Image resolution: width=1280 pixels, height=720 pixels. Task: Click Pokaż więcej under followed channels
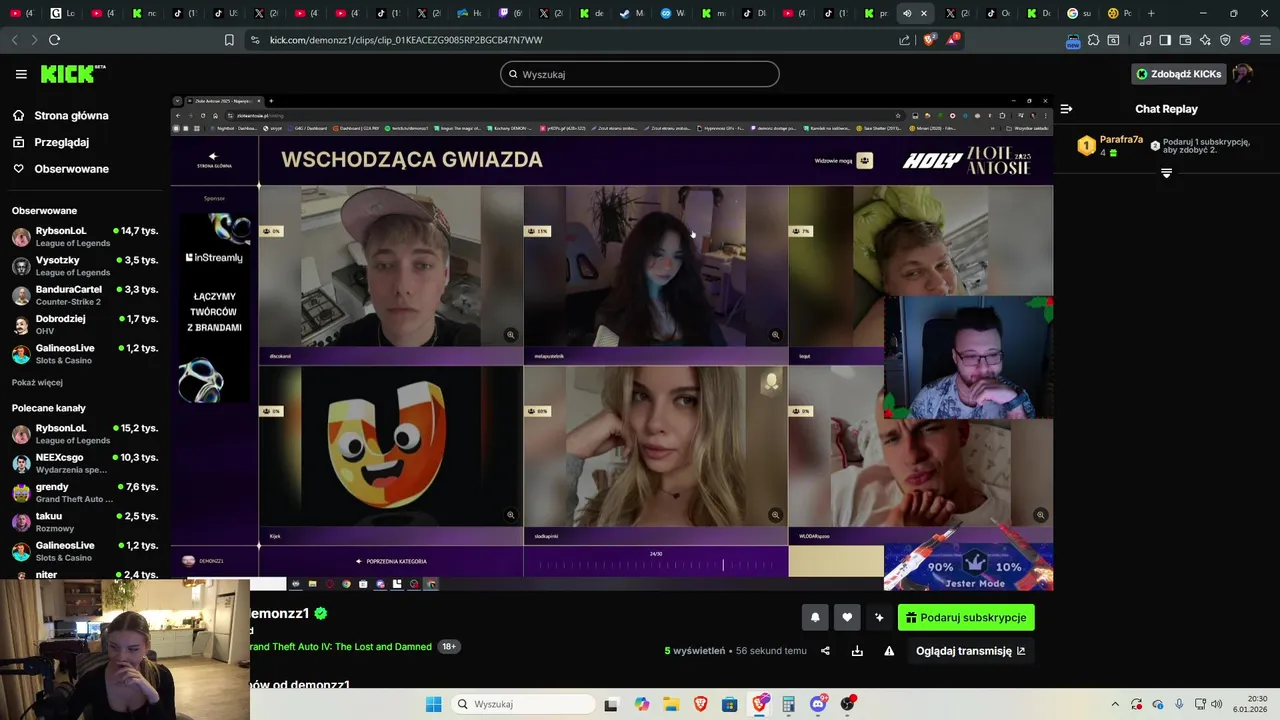(37, 382)
